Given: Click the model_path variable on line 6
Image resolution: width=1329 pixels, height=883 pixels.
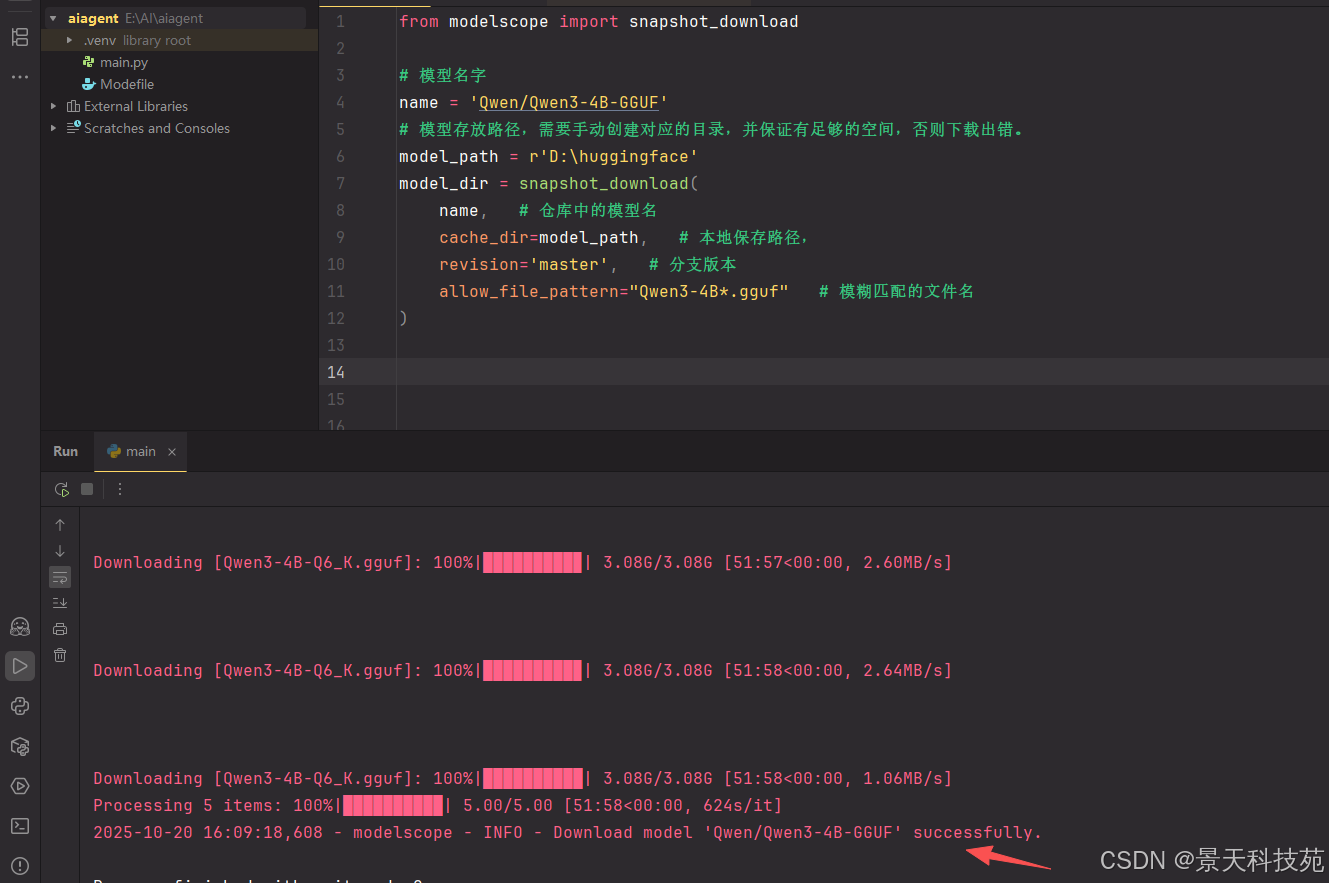Looking at the screenshot, I should pos(448,156).
